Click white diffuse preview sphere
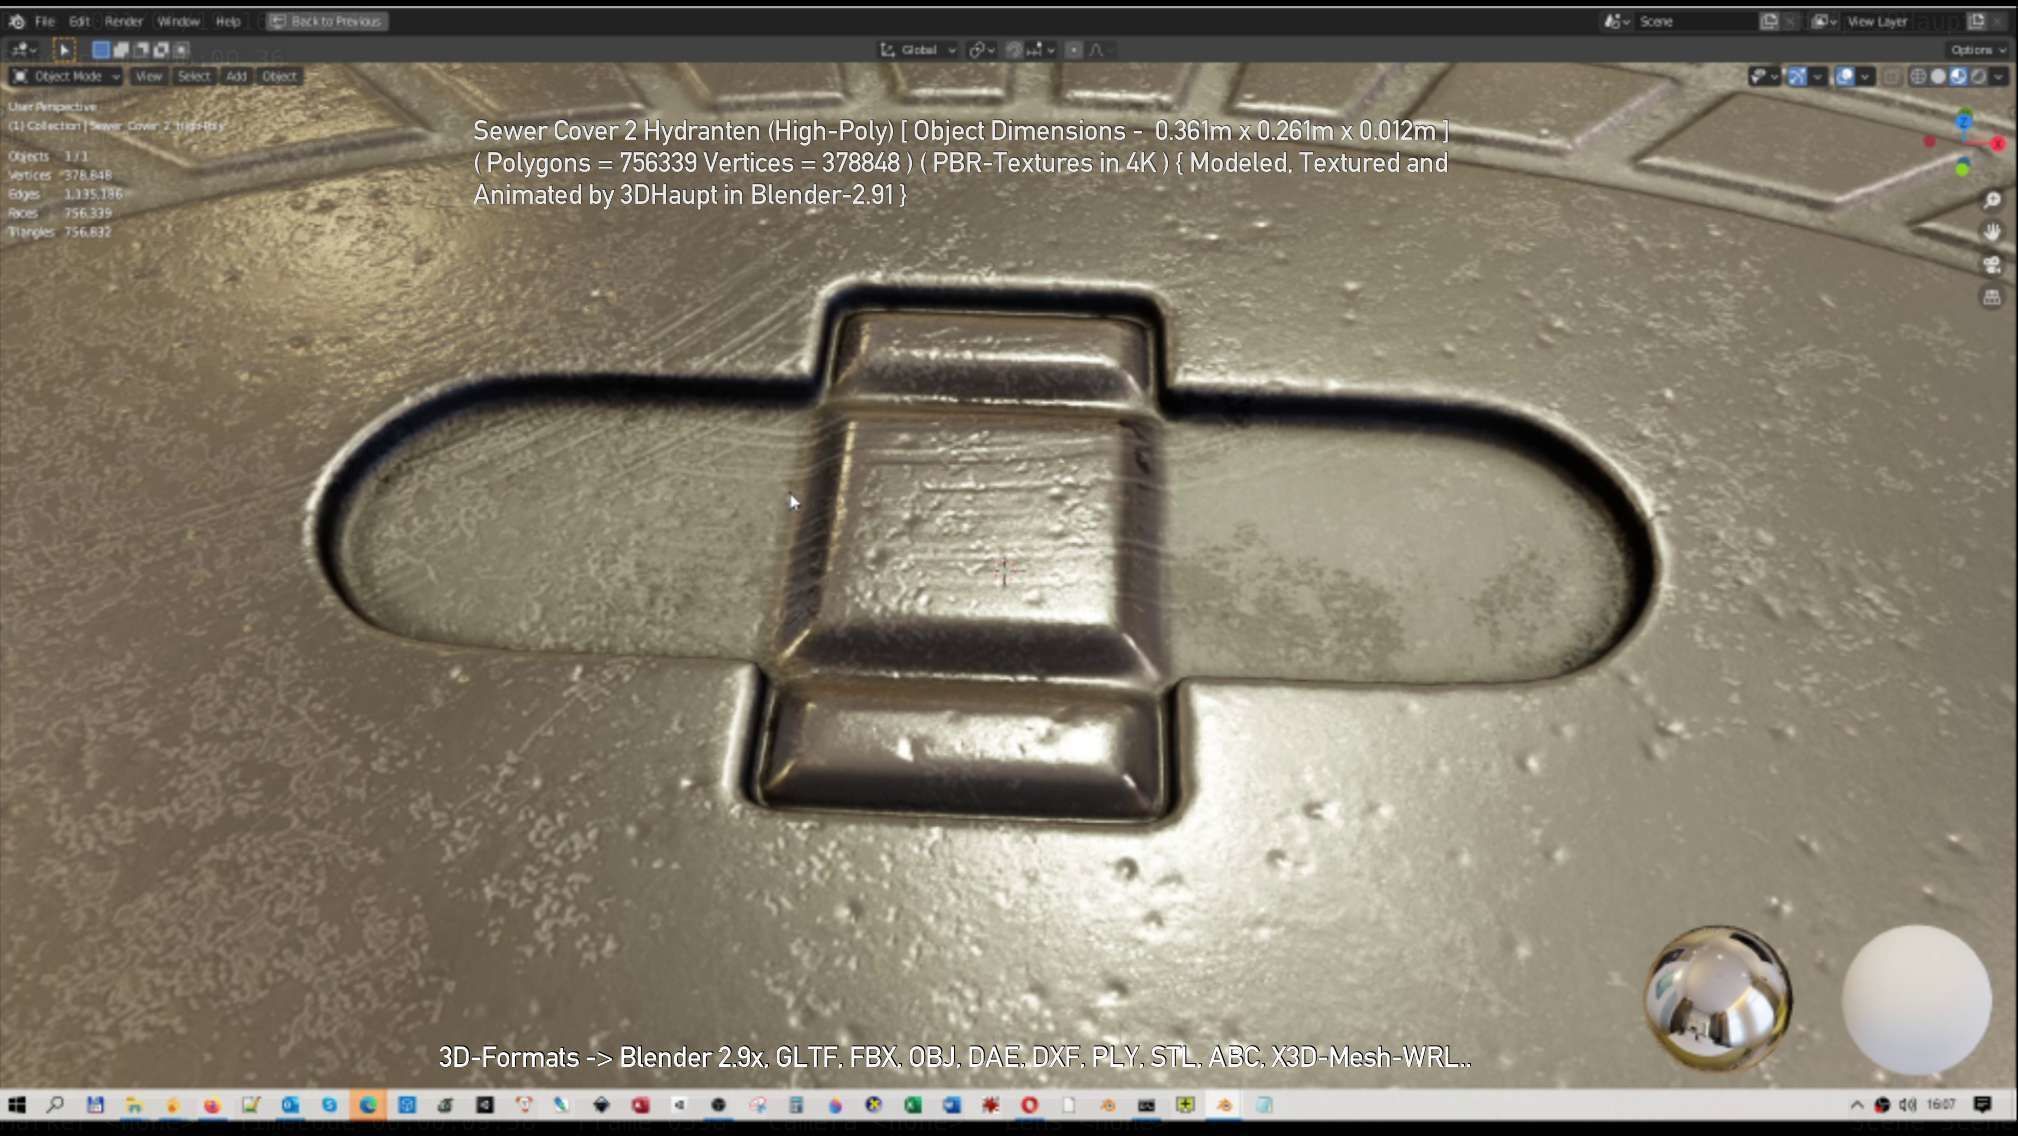 pos(1916,998)
